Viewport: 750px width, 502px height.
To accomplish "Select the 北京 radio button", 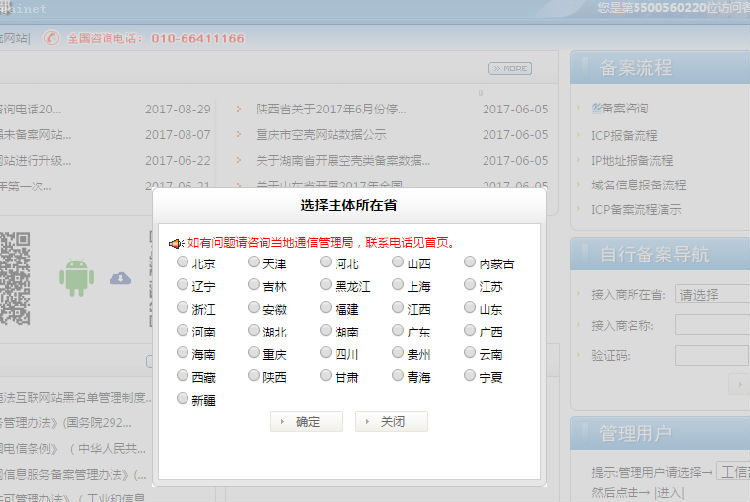I will click(x=182, y=263).
